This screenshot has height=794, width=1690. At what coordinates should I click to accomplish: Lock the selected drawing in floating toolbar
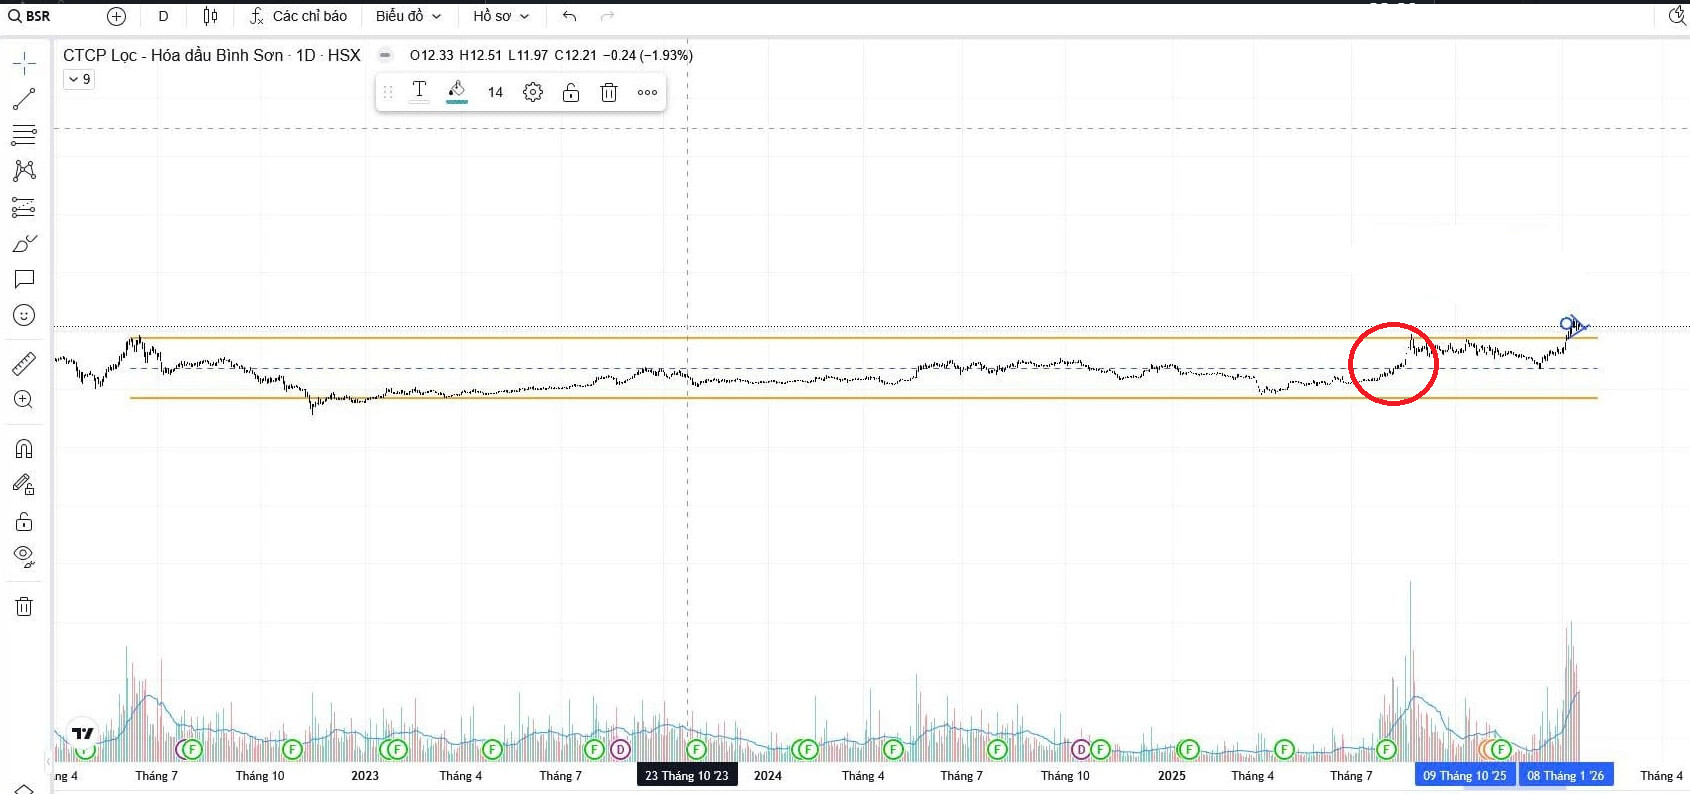[x=571, y=92]
